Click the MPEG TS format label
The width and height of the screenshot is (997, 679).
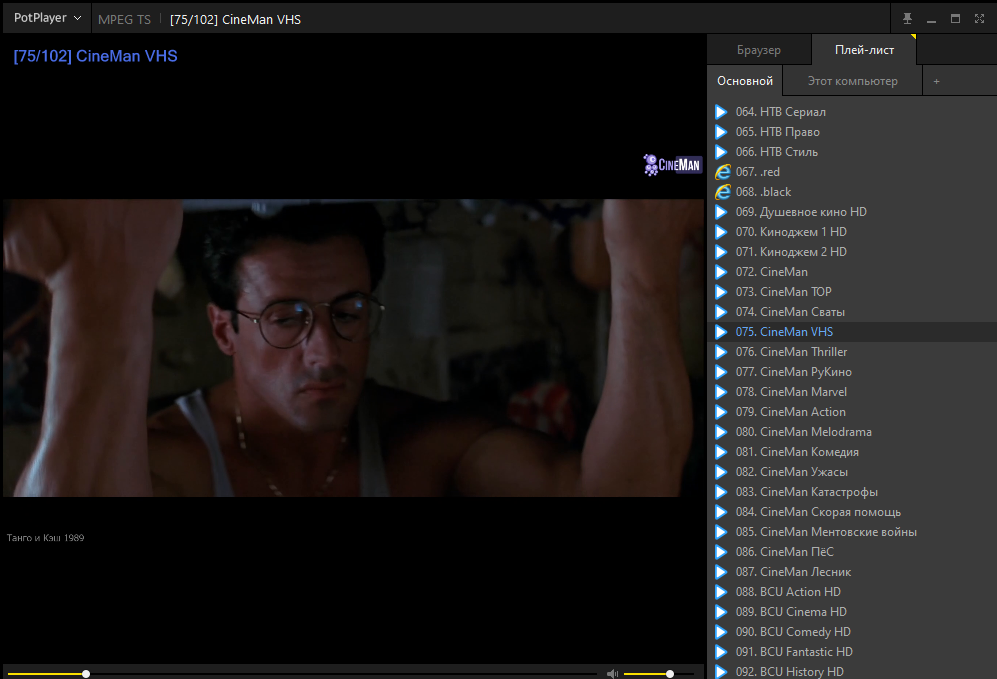pyautogui.click(x=125, y=20)
